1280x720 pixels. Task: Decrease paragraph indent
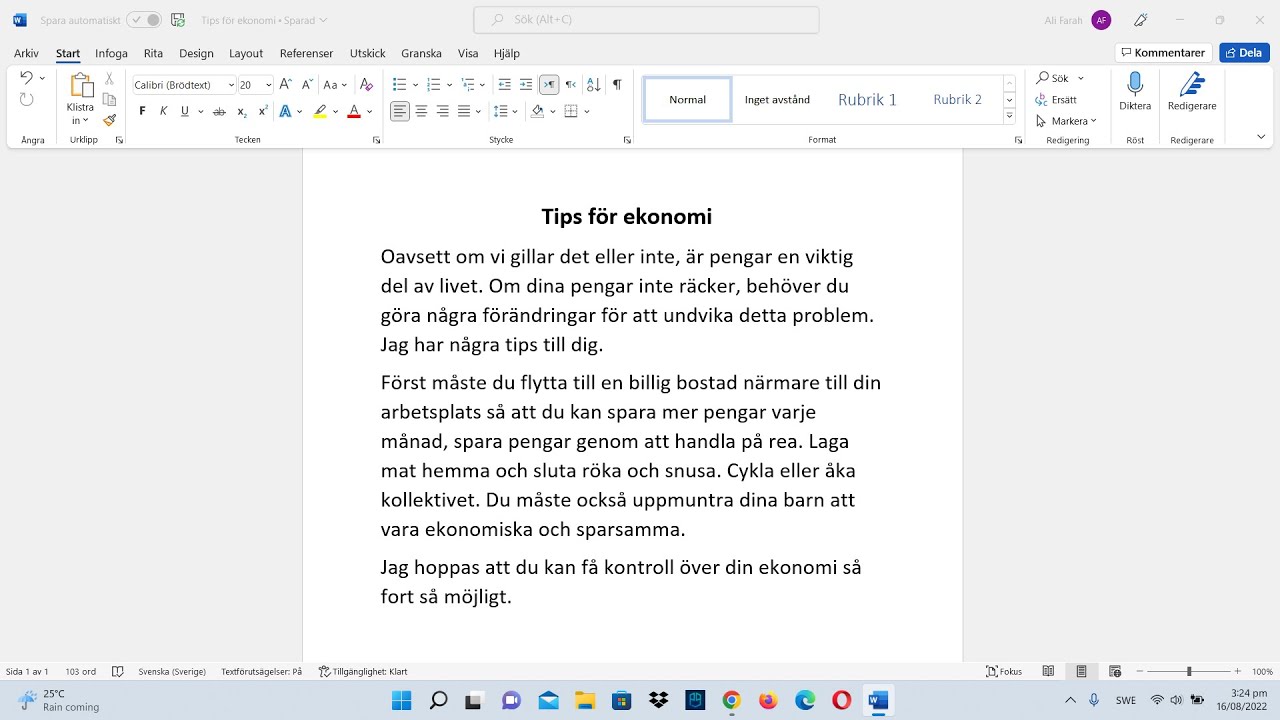tap(504, 85)
